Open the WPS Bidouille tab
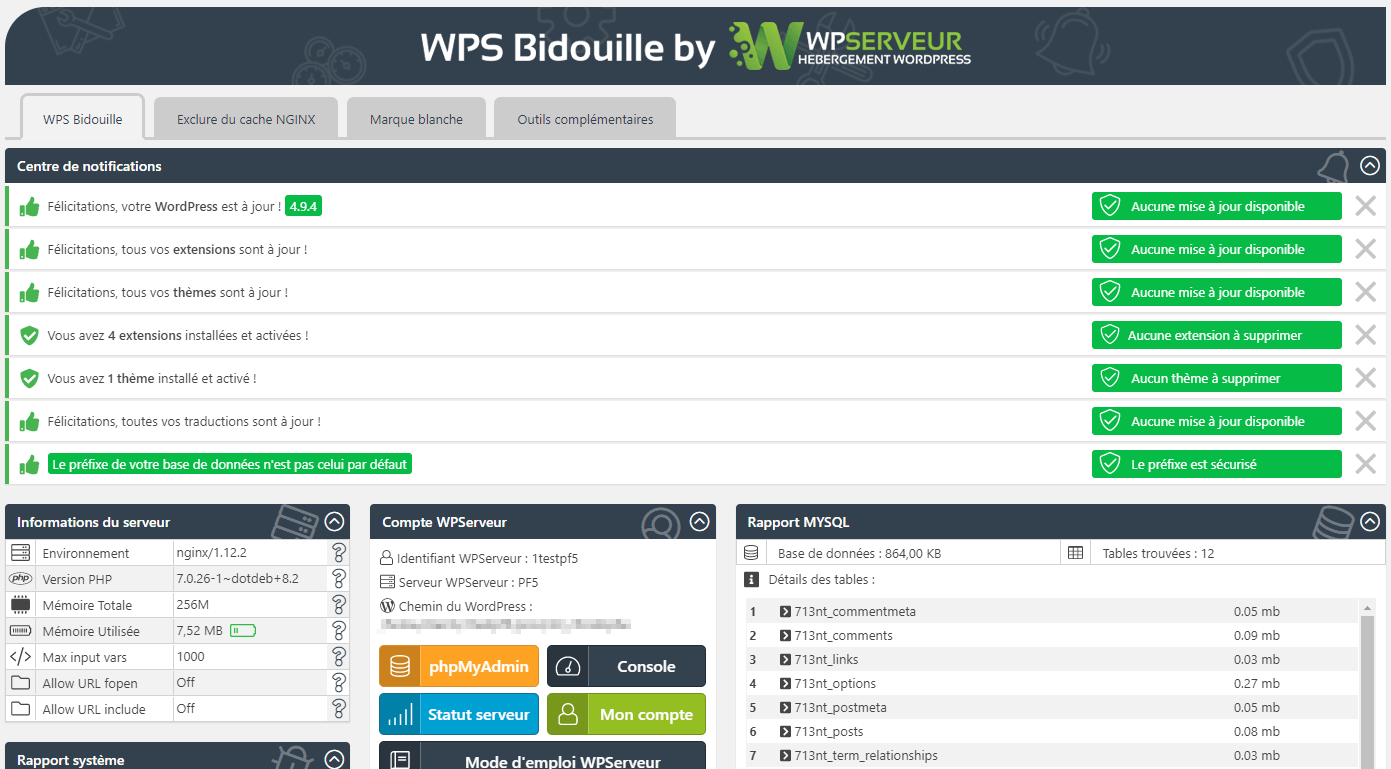The height and width of the screenshot is (769, 1391). [83, 119]
